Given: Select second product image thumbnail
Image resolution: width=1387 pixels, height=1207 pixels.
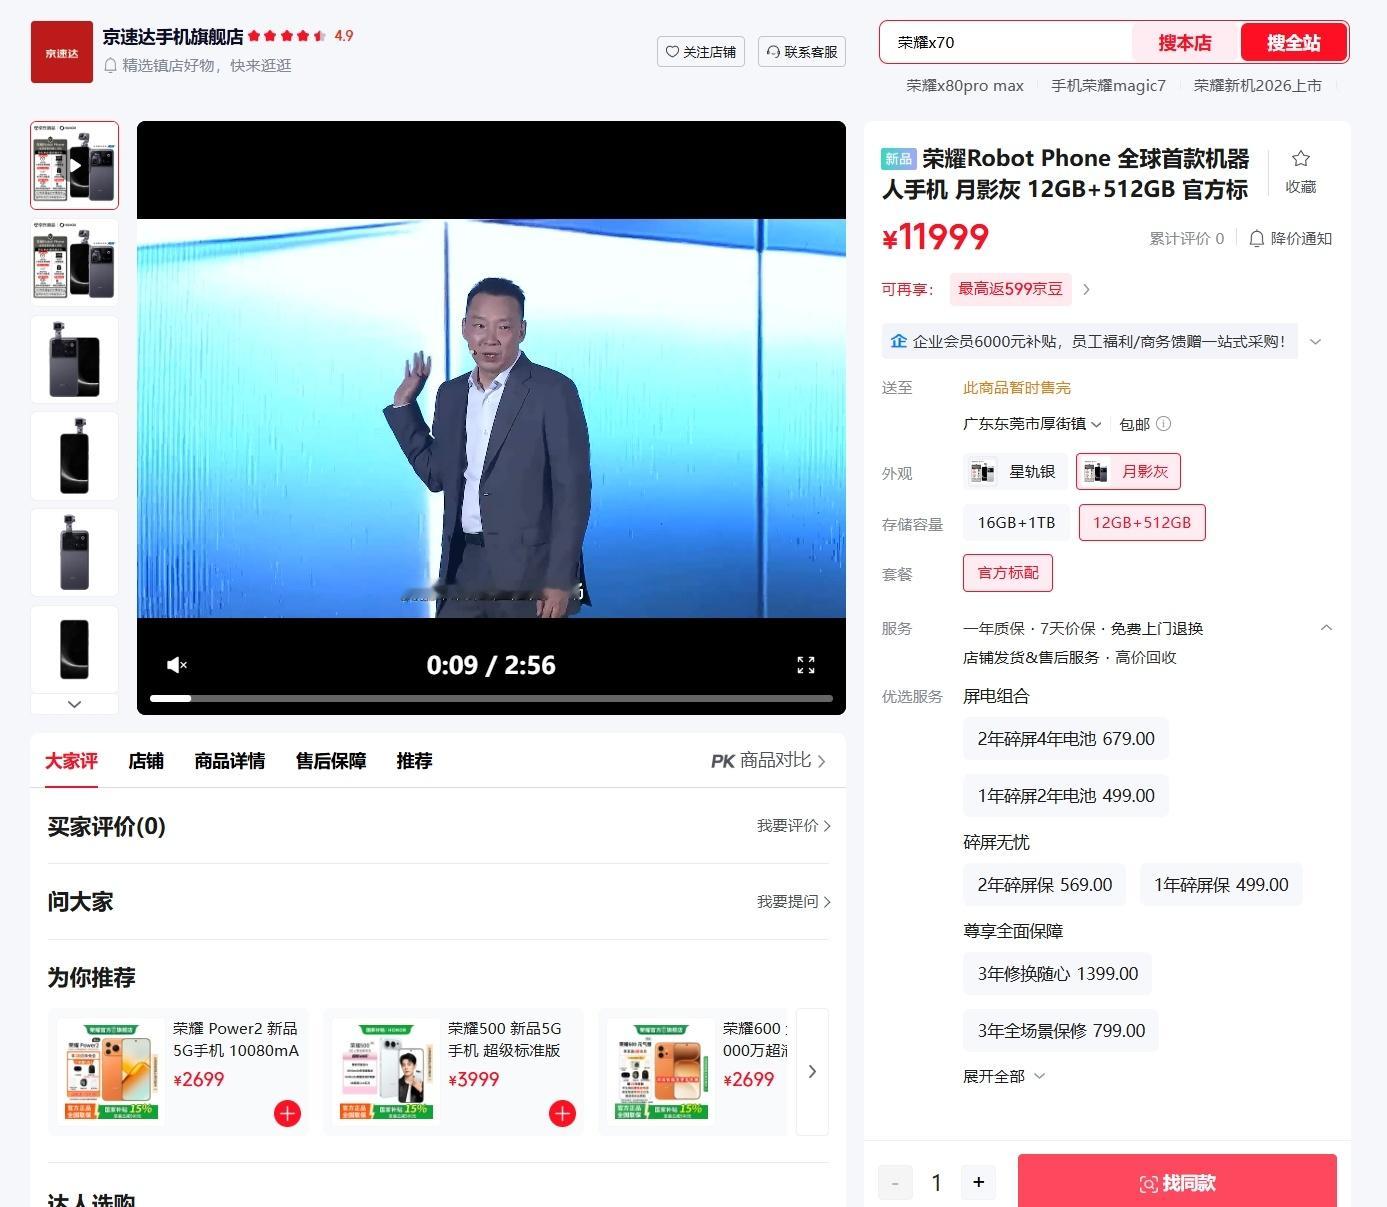Looking at the screenshot, I should [x=74, y=262].
